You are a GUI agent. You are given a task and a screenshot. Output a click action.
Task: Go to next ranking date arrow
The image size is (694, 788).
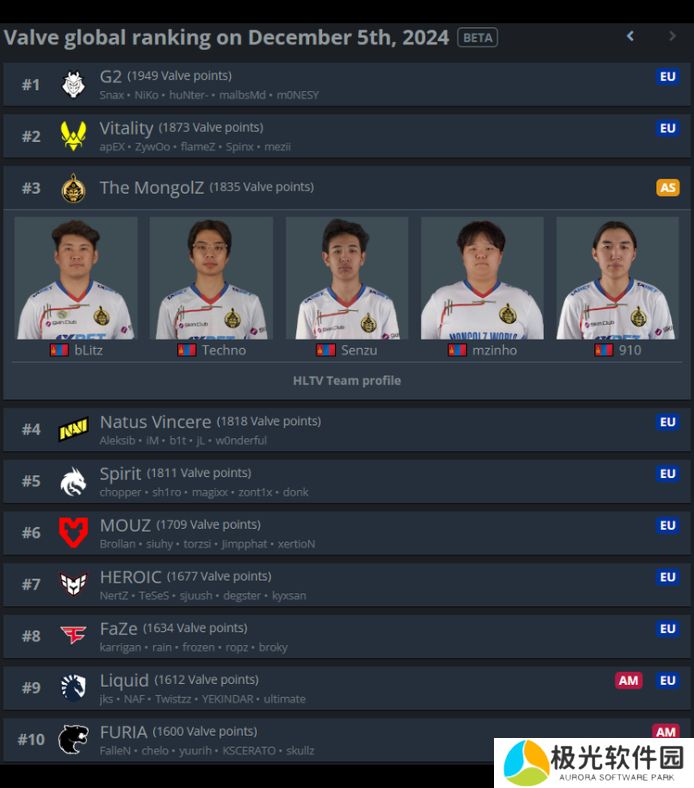(x=672, y=36)
